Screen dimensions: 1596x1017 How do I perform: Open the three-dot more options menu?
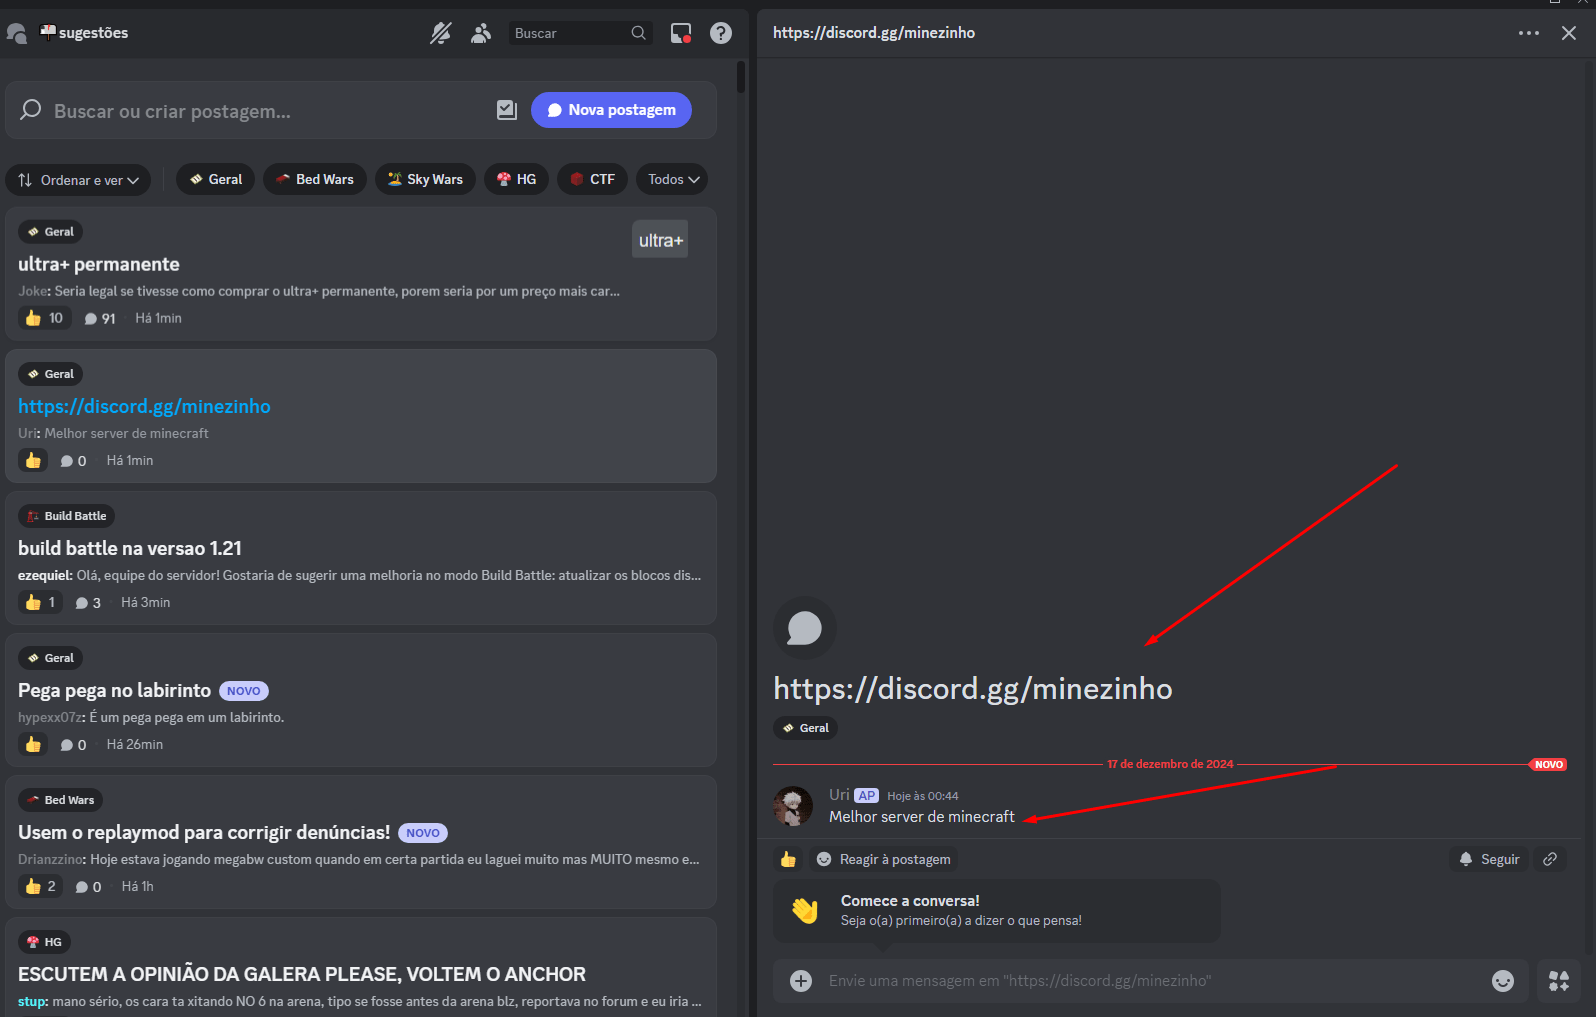[x=1529, y=33]
